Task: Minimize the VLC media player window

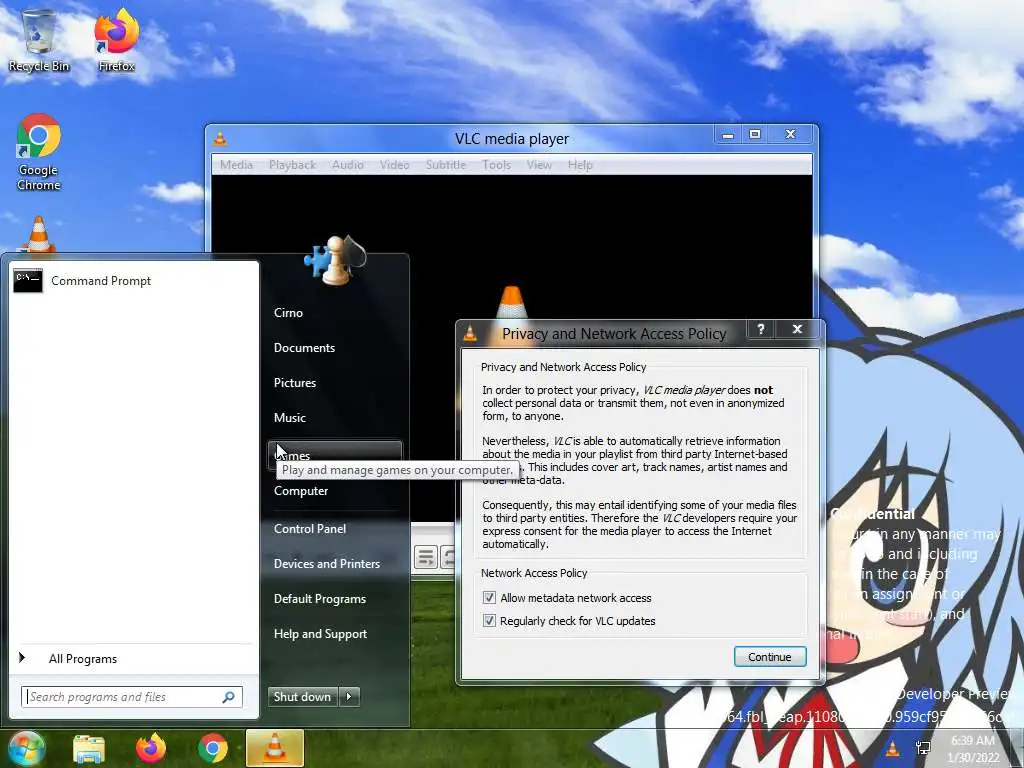Action: tap(728, 135)
